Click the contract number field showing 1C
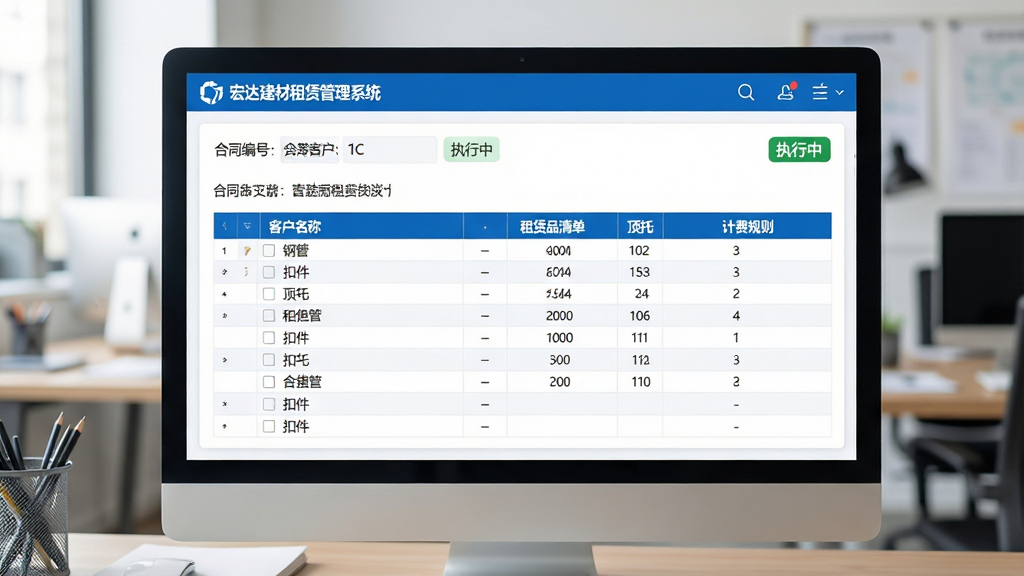Viewport: 1024px width, 576px height. click(390, 150)
